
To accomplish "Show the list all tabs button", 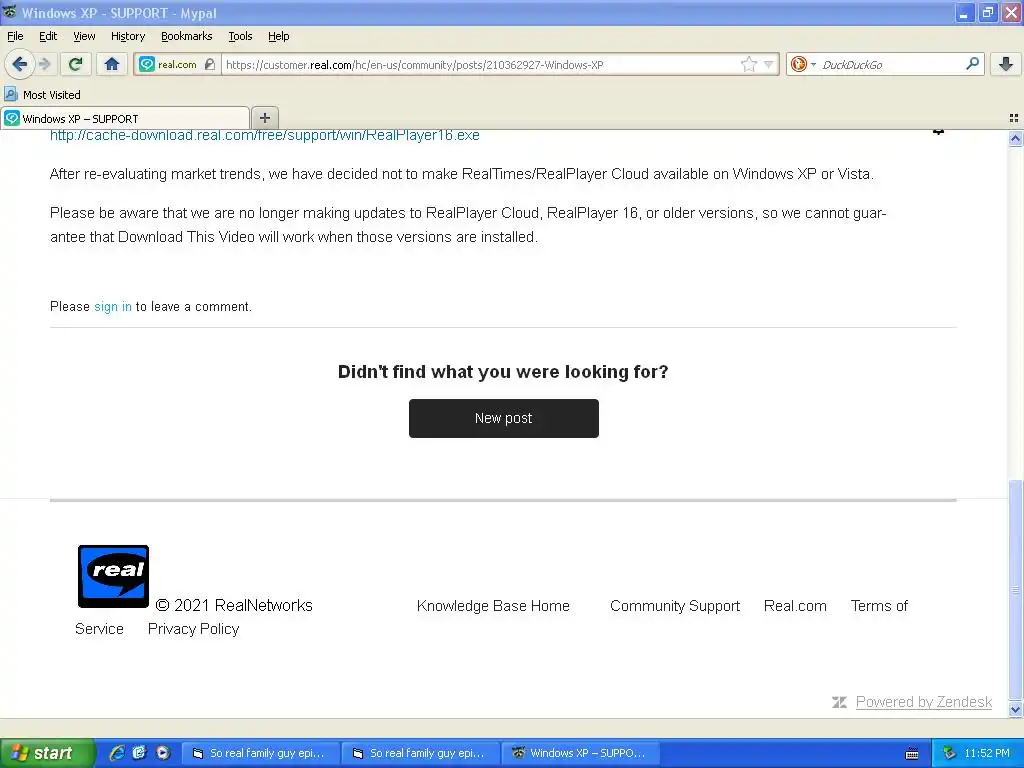I will (1014, 118).
